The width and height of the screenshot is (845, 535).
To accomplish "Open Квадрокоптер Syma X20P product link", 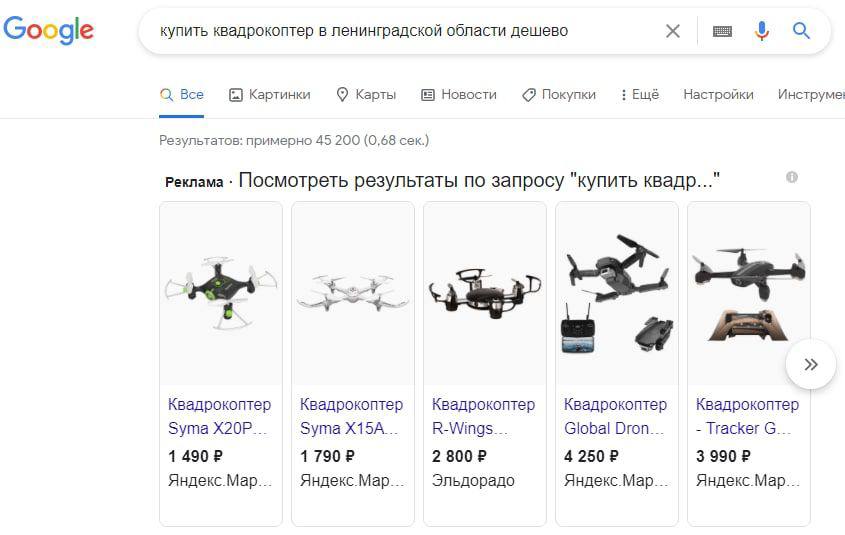I will [219, 416].
